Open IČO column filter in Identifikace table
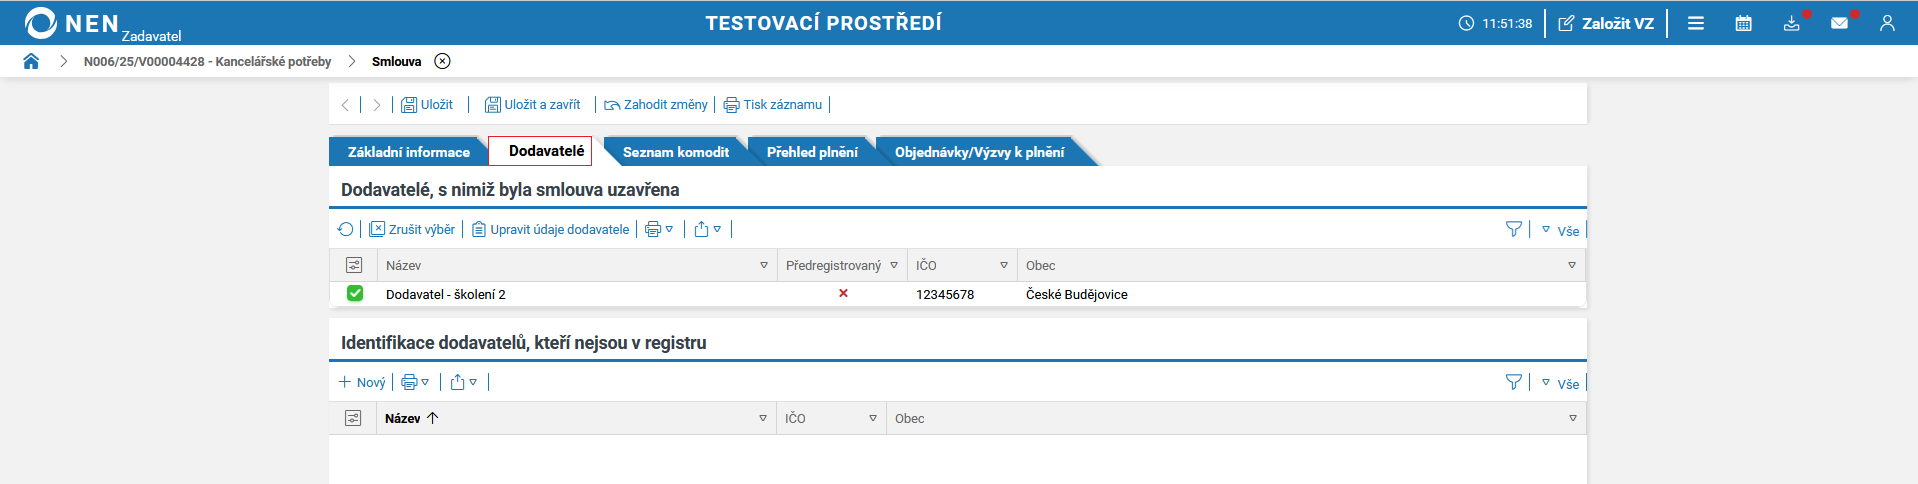Image resolution: width=1918 pixels, height=484 pixels. tap(873, 418)
